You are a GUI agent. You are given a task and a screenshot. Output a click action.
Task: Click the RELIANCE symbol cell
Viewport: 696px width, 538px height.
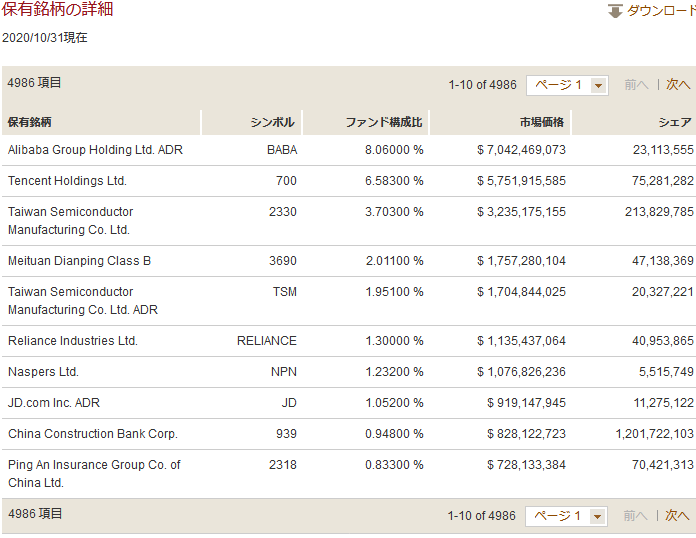click(x=267, y=340)
